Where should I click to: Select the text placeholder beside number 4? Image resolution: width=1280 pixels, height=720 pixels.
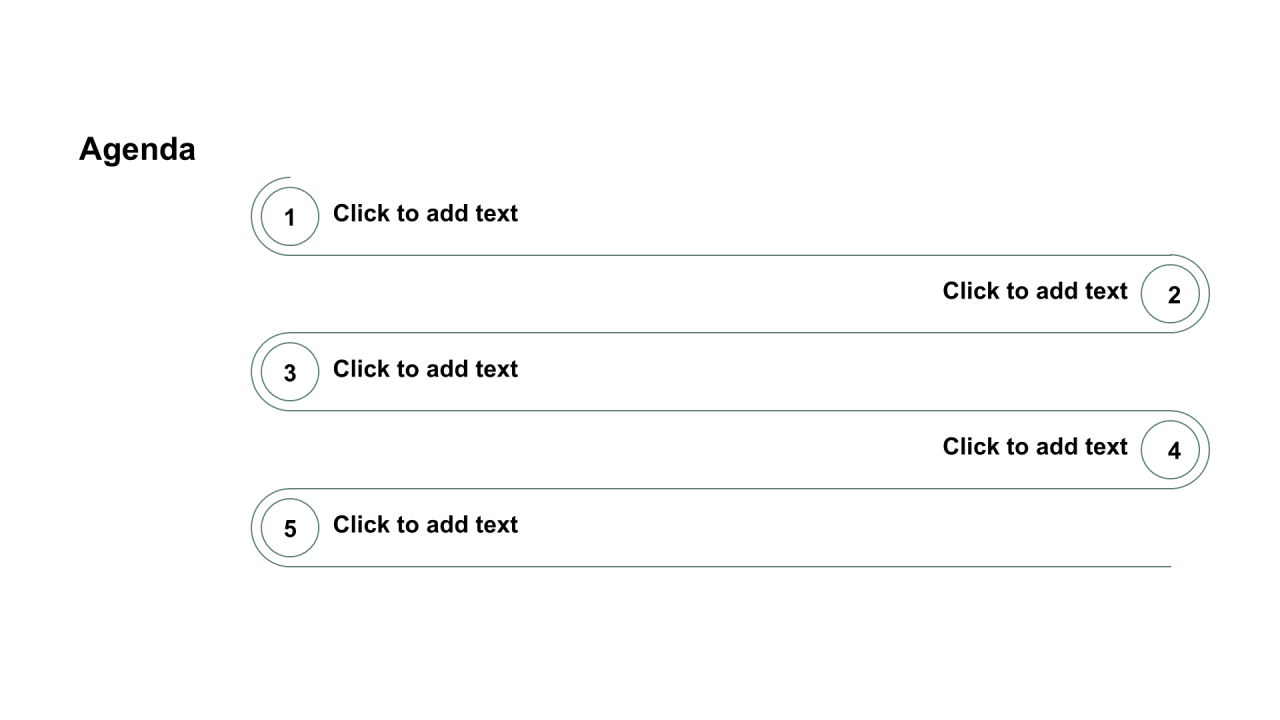click(x=1035, y=447)
